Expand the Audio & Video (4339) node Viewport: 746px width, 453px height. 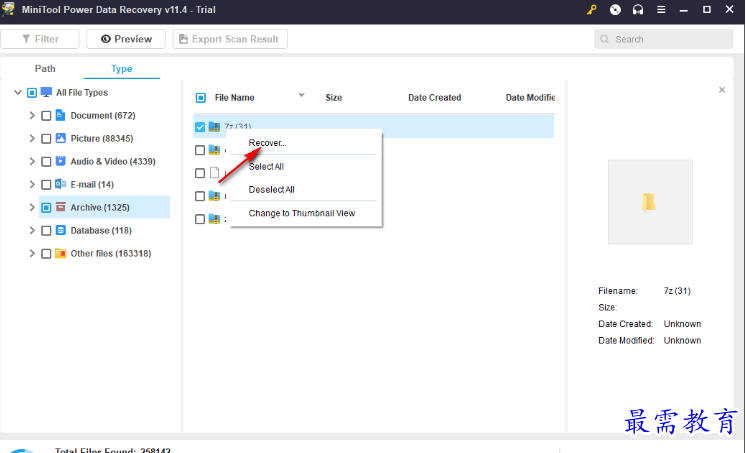pyautogui.click(x=32, y=161)
